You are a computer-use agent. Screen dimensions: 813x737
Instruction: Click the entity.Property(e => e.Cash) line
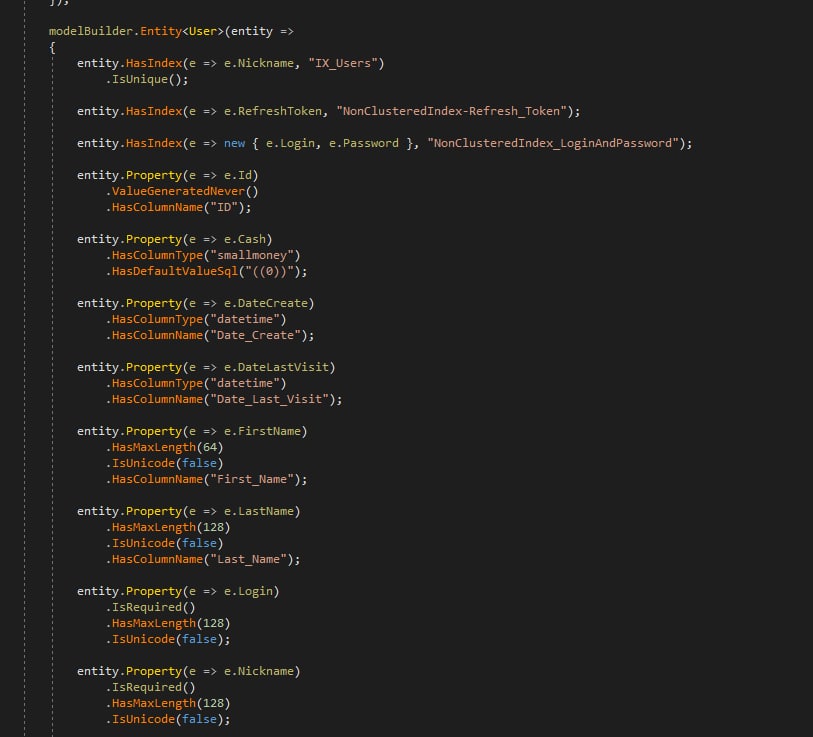coord(175,239)
